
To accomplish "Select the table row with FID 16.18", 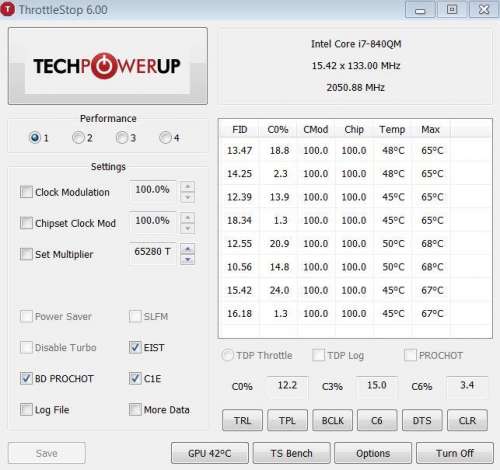I will coord(355,313).
